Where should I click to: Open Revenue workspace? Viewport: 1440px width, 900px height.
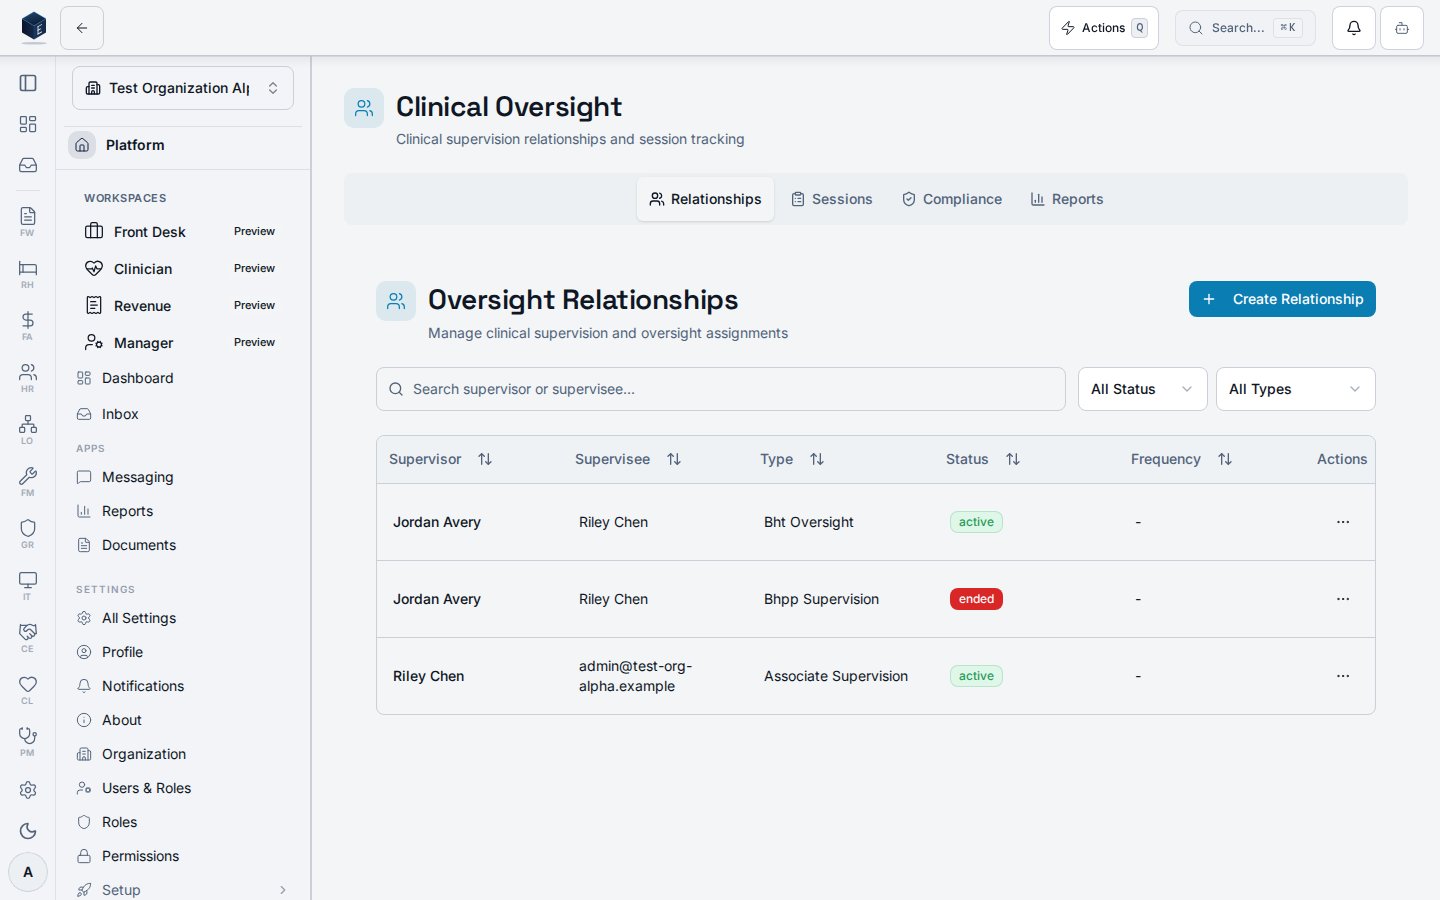[x=183, y=306]
